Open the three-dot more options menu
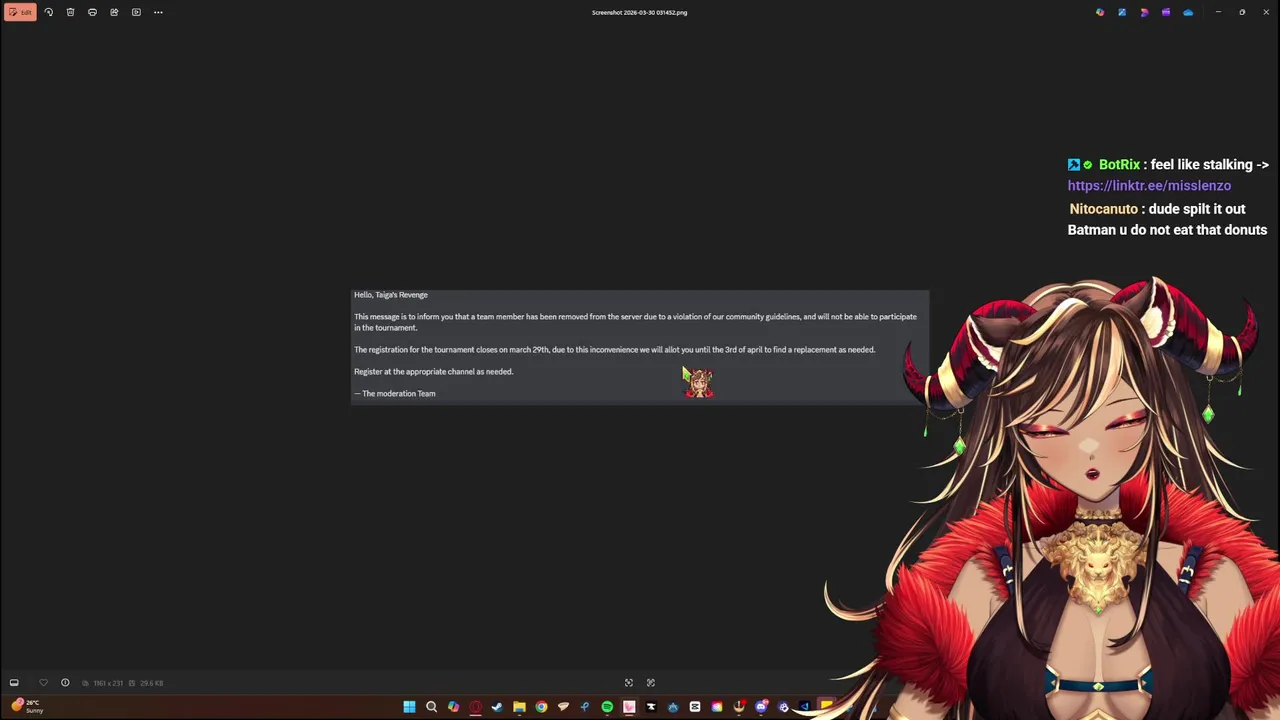Image resolution: width=1280 pixels, height=720 pixels. click(x=158, y=12)
